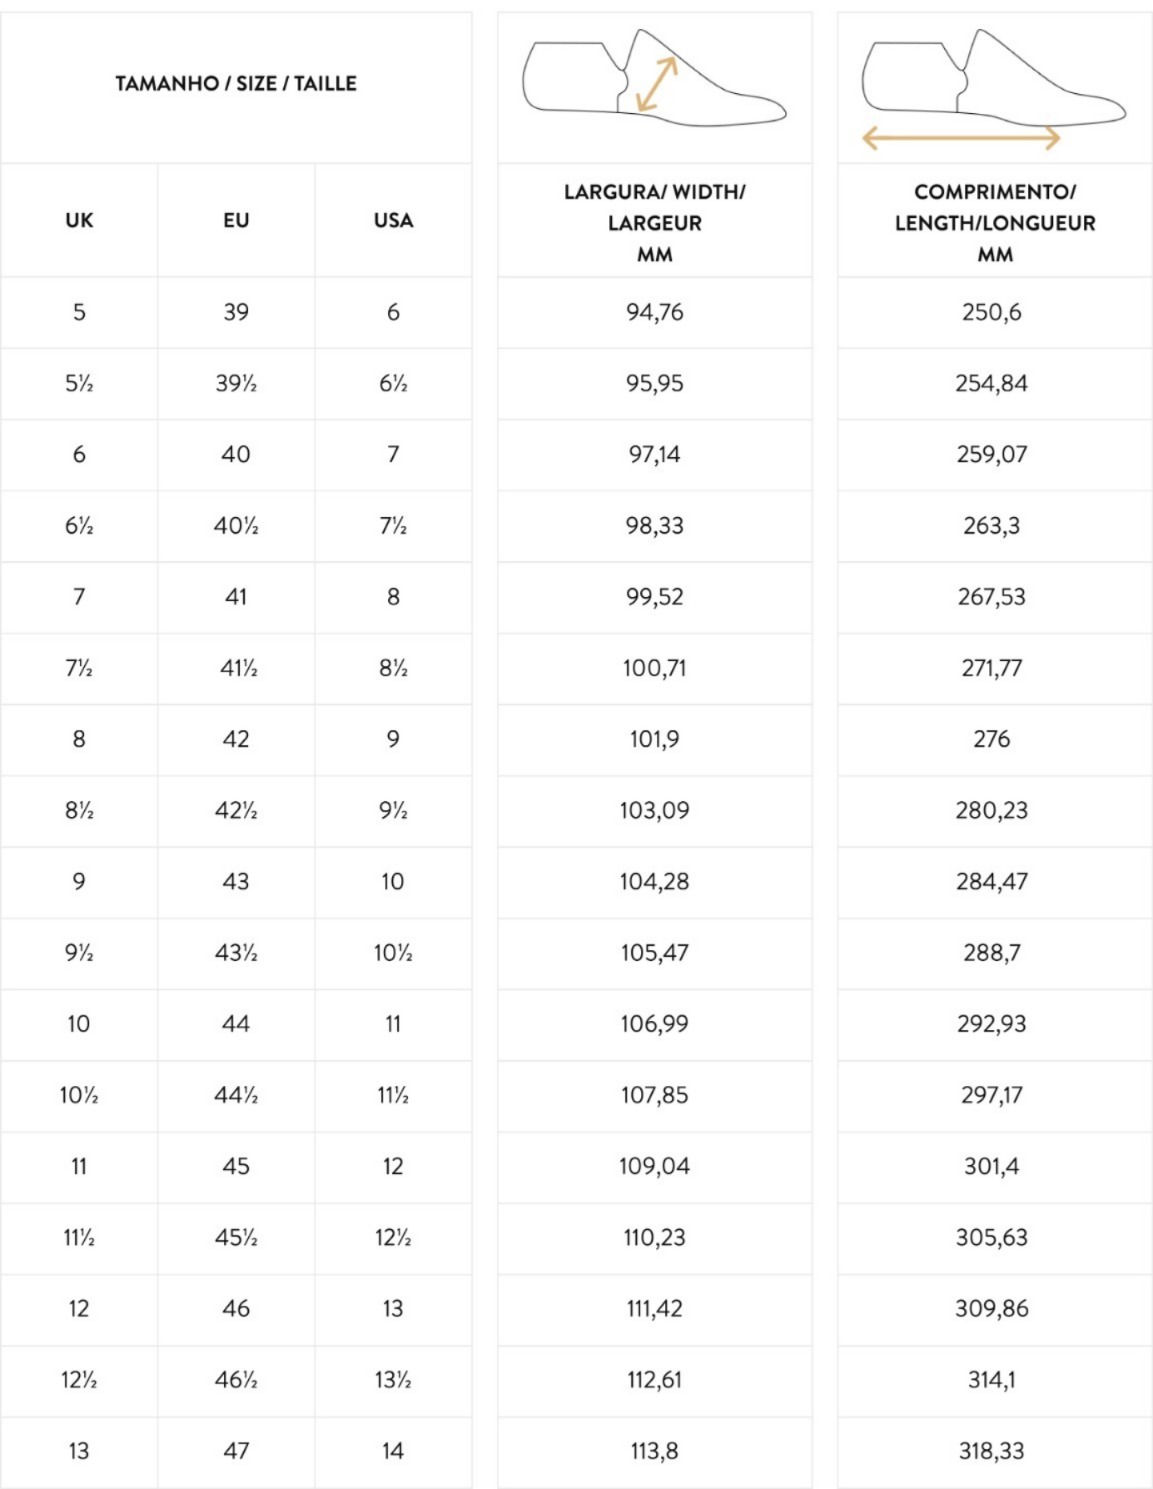This screenshot has width=1153, height=1489.
Task: Click the width value 94,76
Action: point(655,312)
